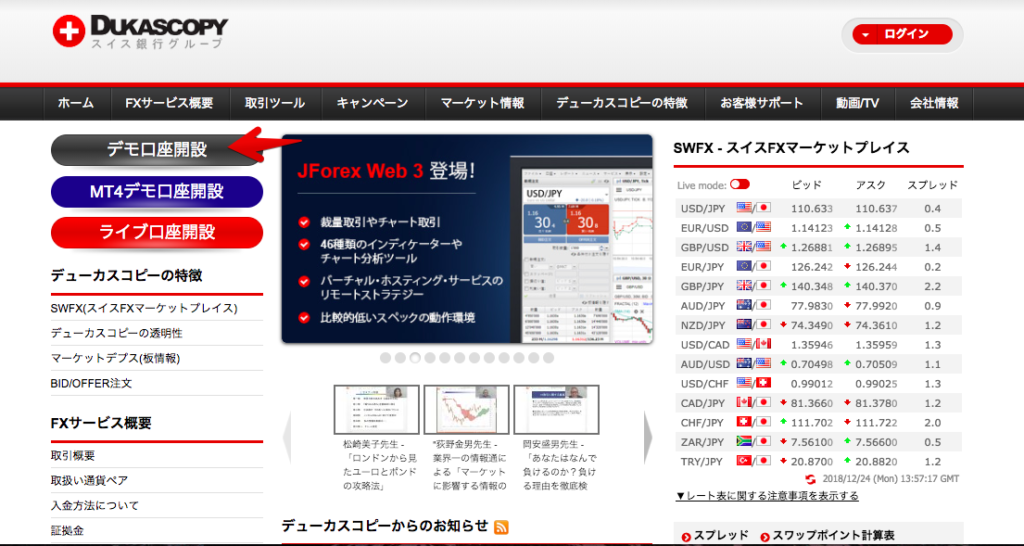
Task: Select the first banner carousel dot
Action: 385,358
